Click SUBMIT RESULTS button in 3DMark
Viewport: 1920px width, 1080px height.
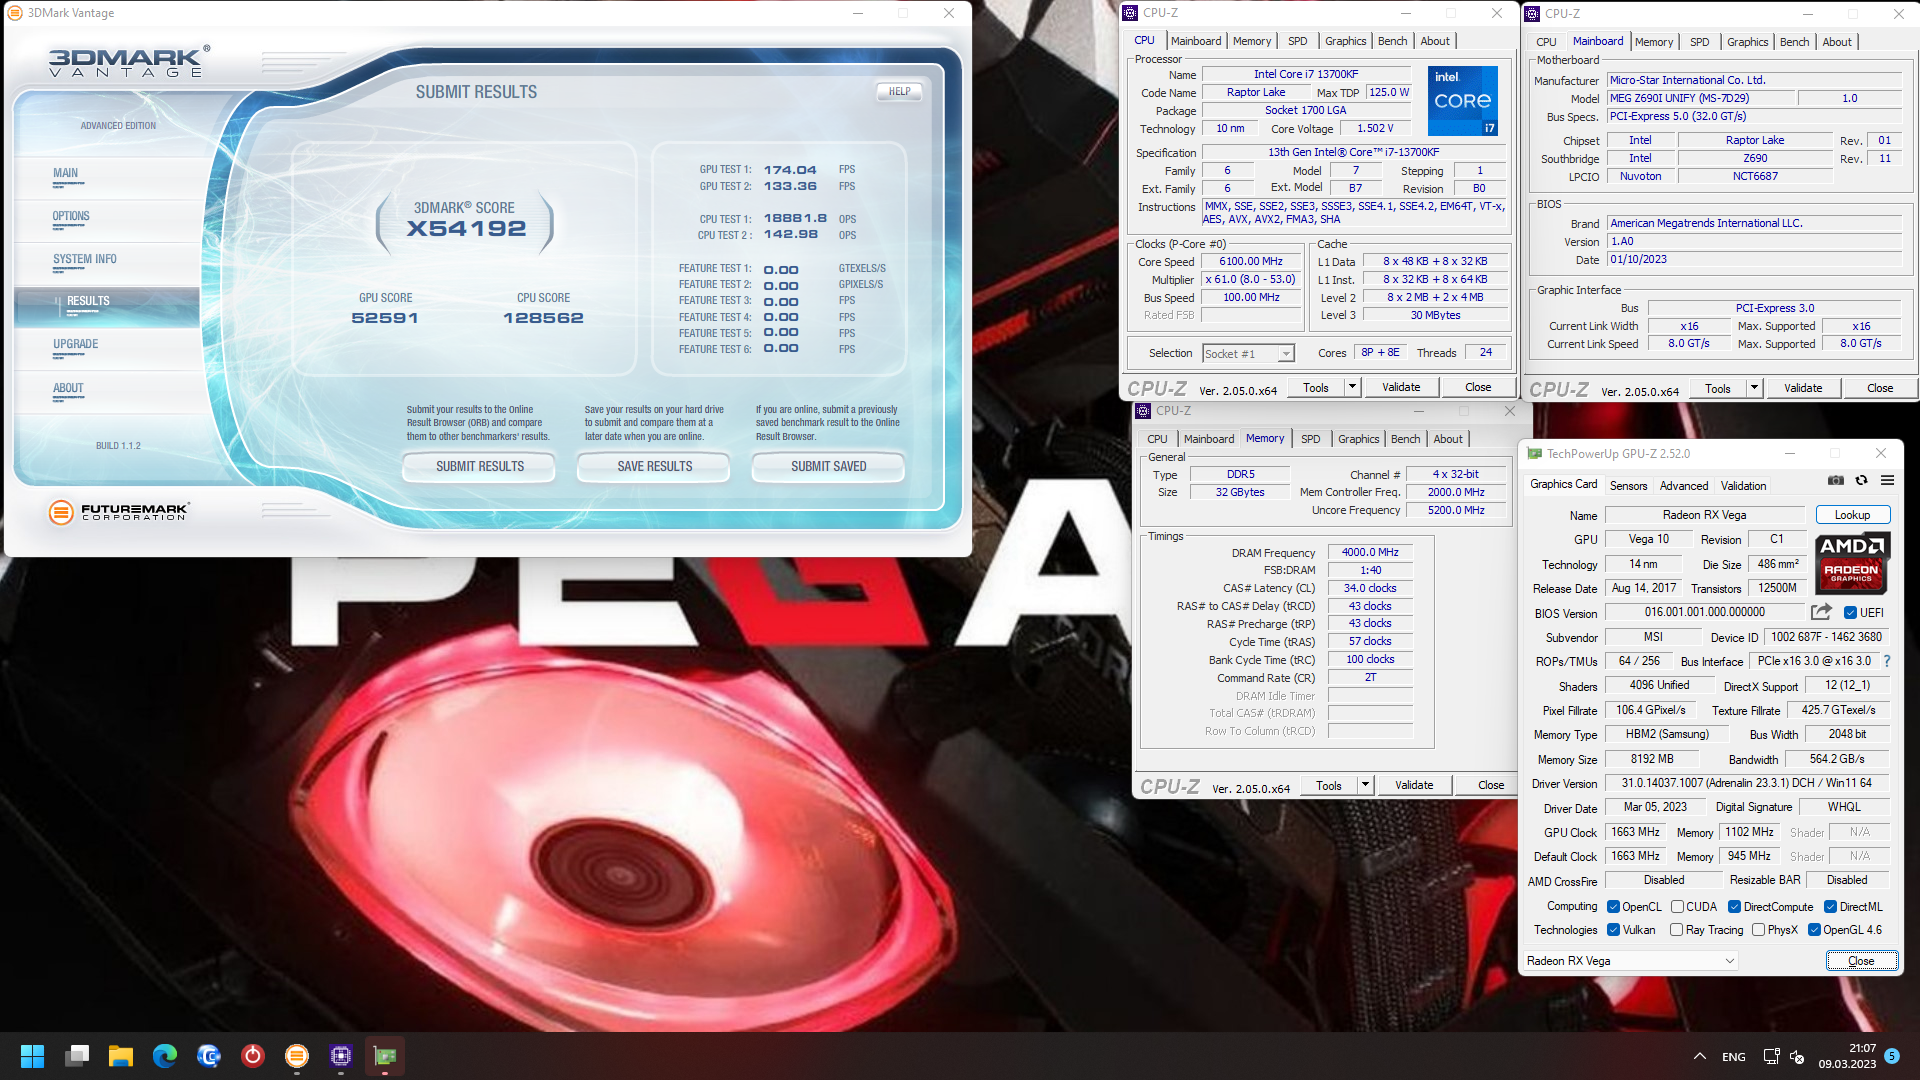click(x=480, y=467)
